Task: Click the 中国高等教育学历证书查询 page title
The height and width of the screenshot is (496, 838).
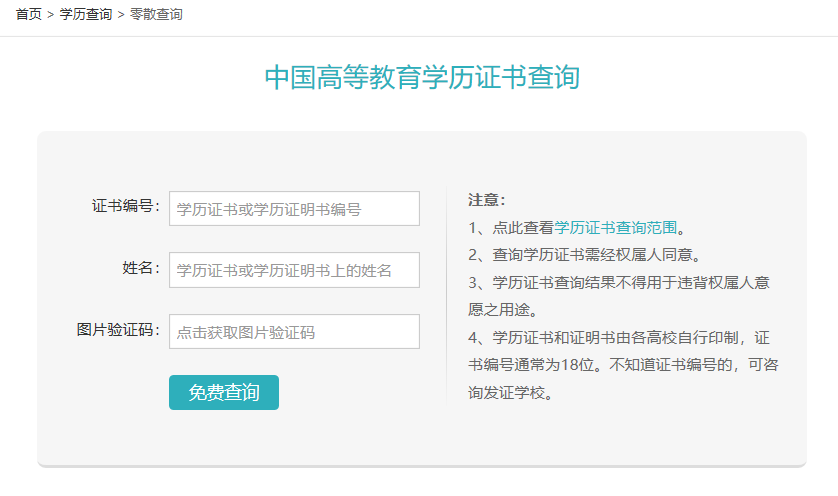Action: 422,78
